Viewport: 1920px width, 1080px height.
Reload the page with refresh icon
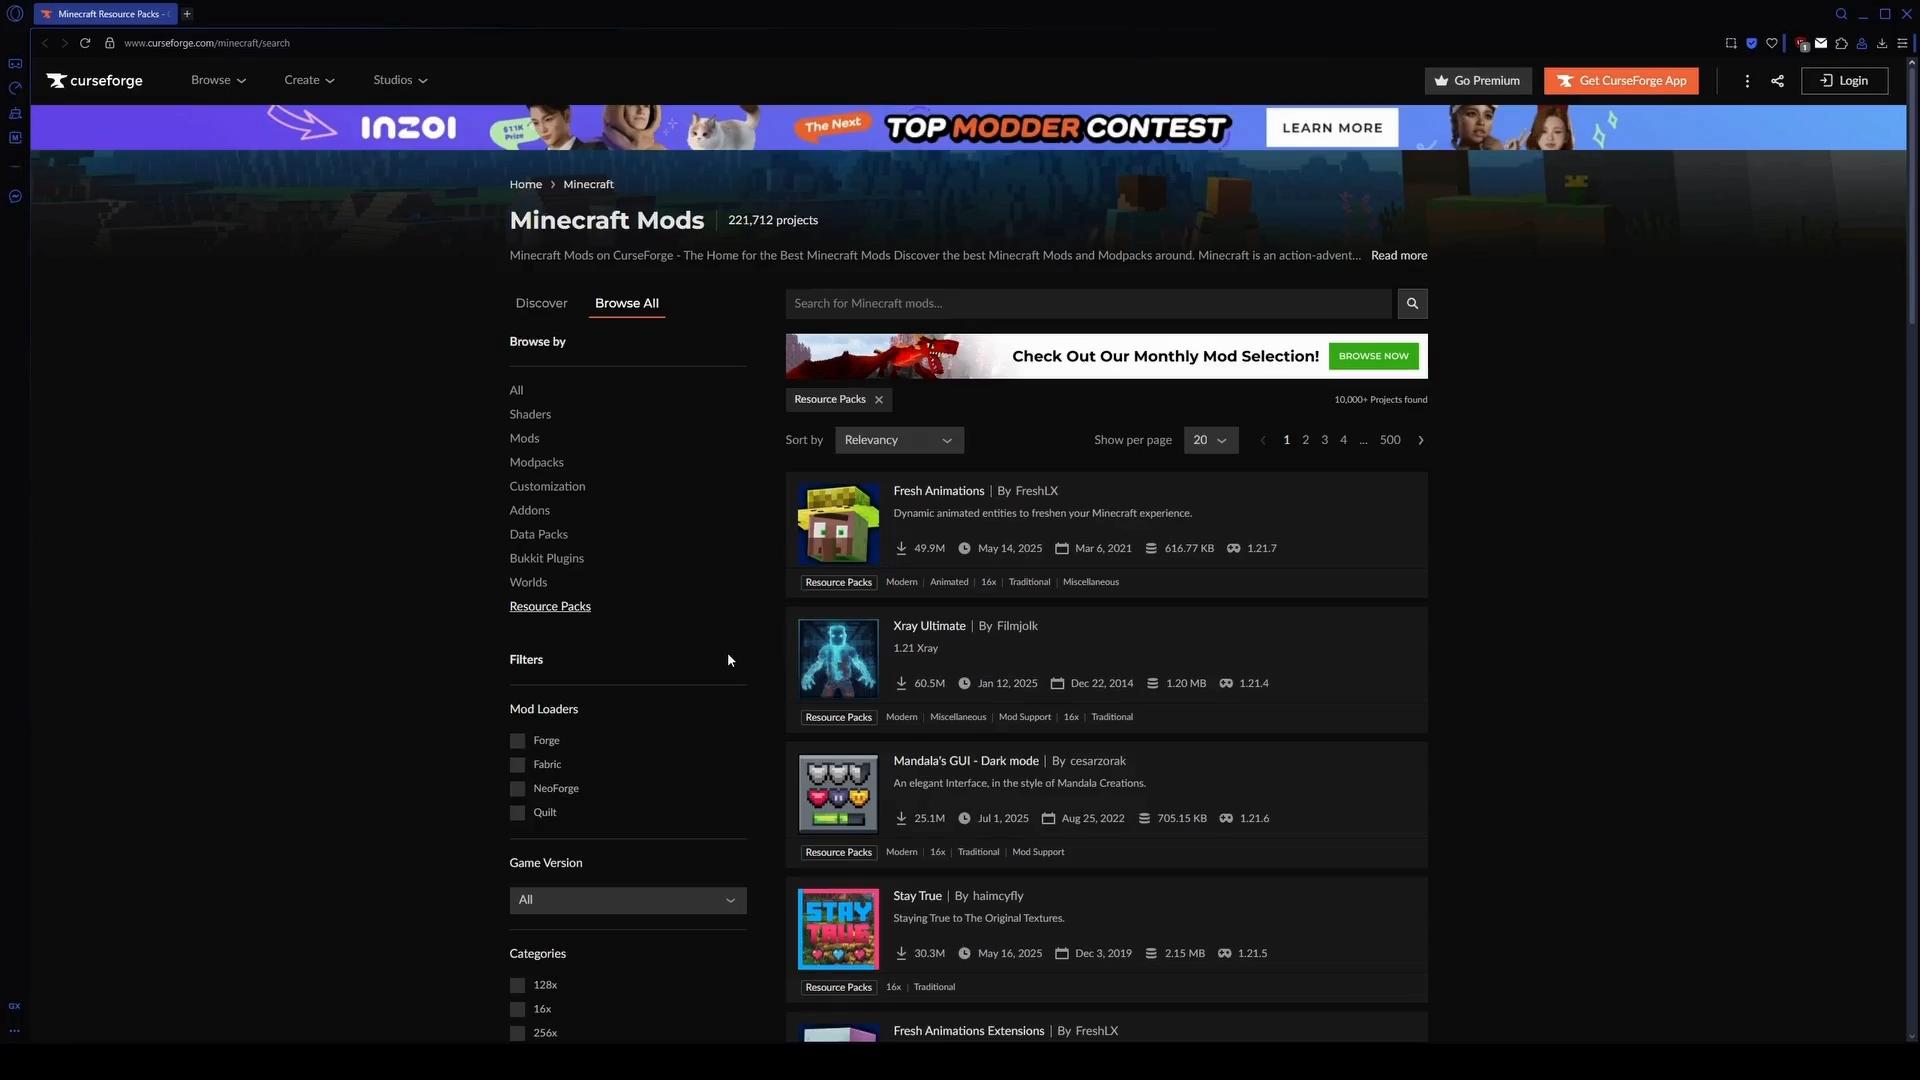coord(85,43)
